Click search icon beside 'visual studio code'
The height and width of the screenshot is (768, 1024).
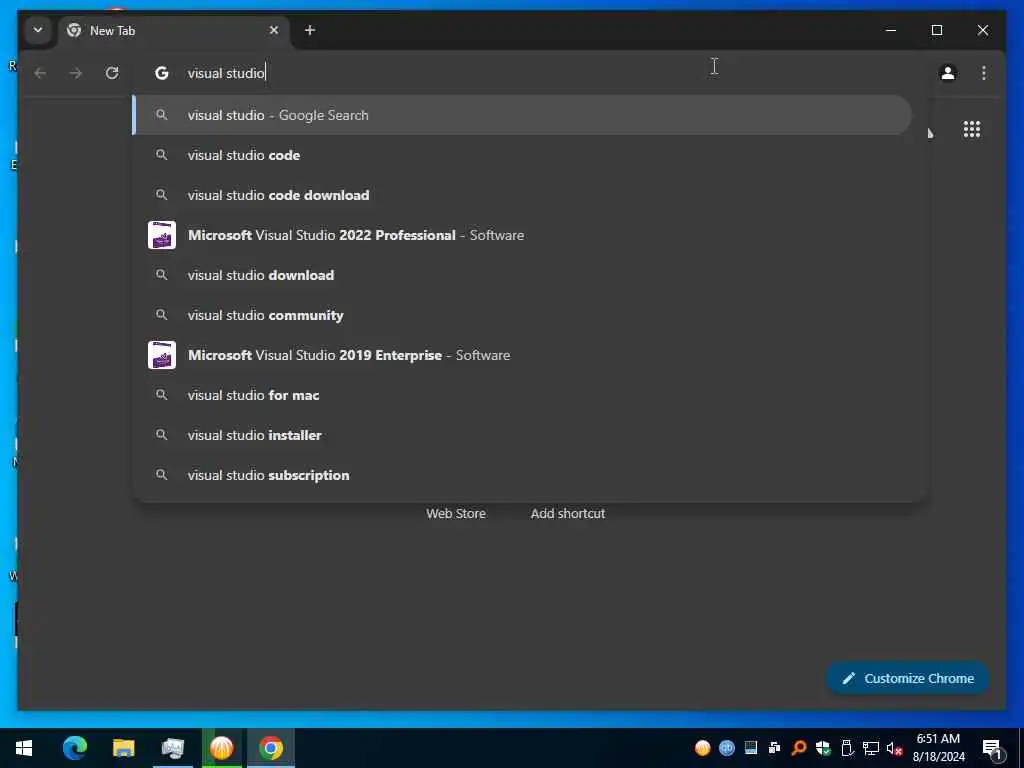[161, 155]
